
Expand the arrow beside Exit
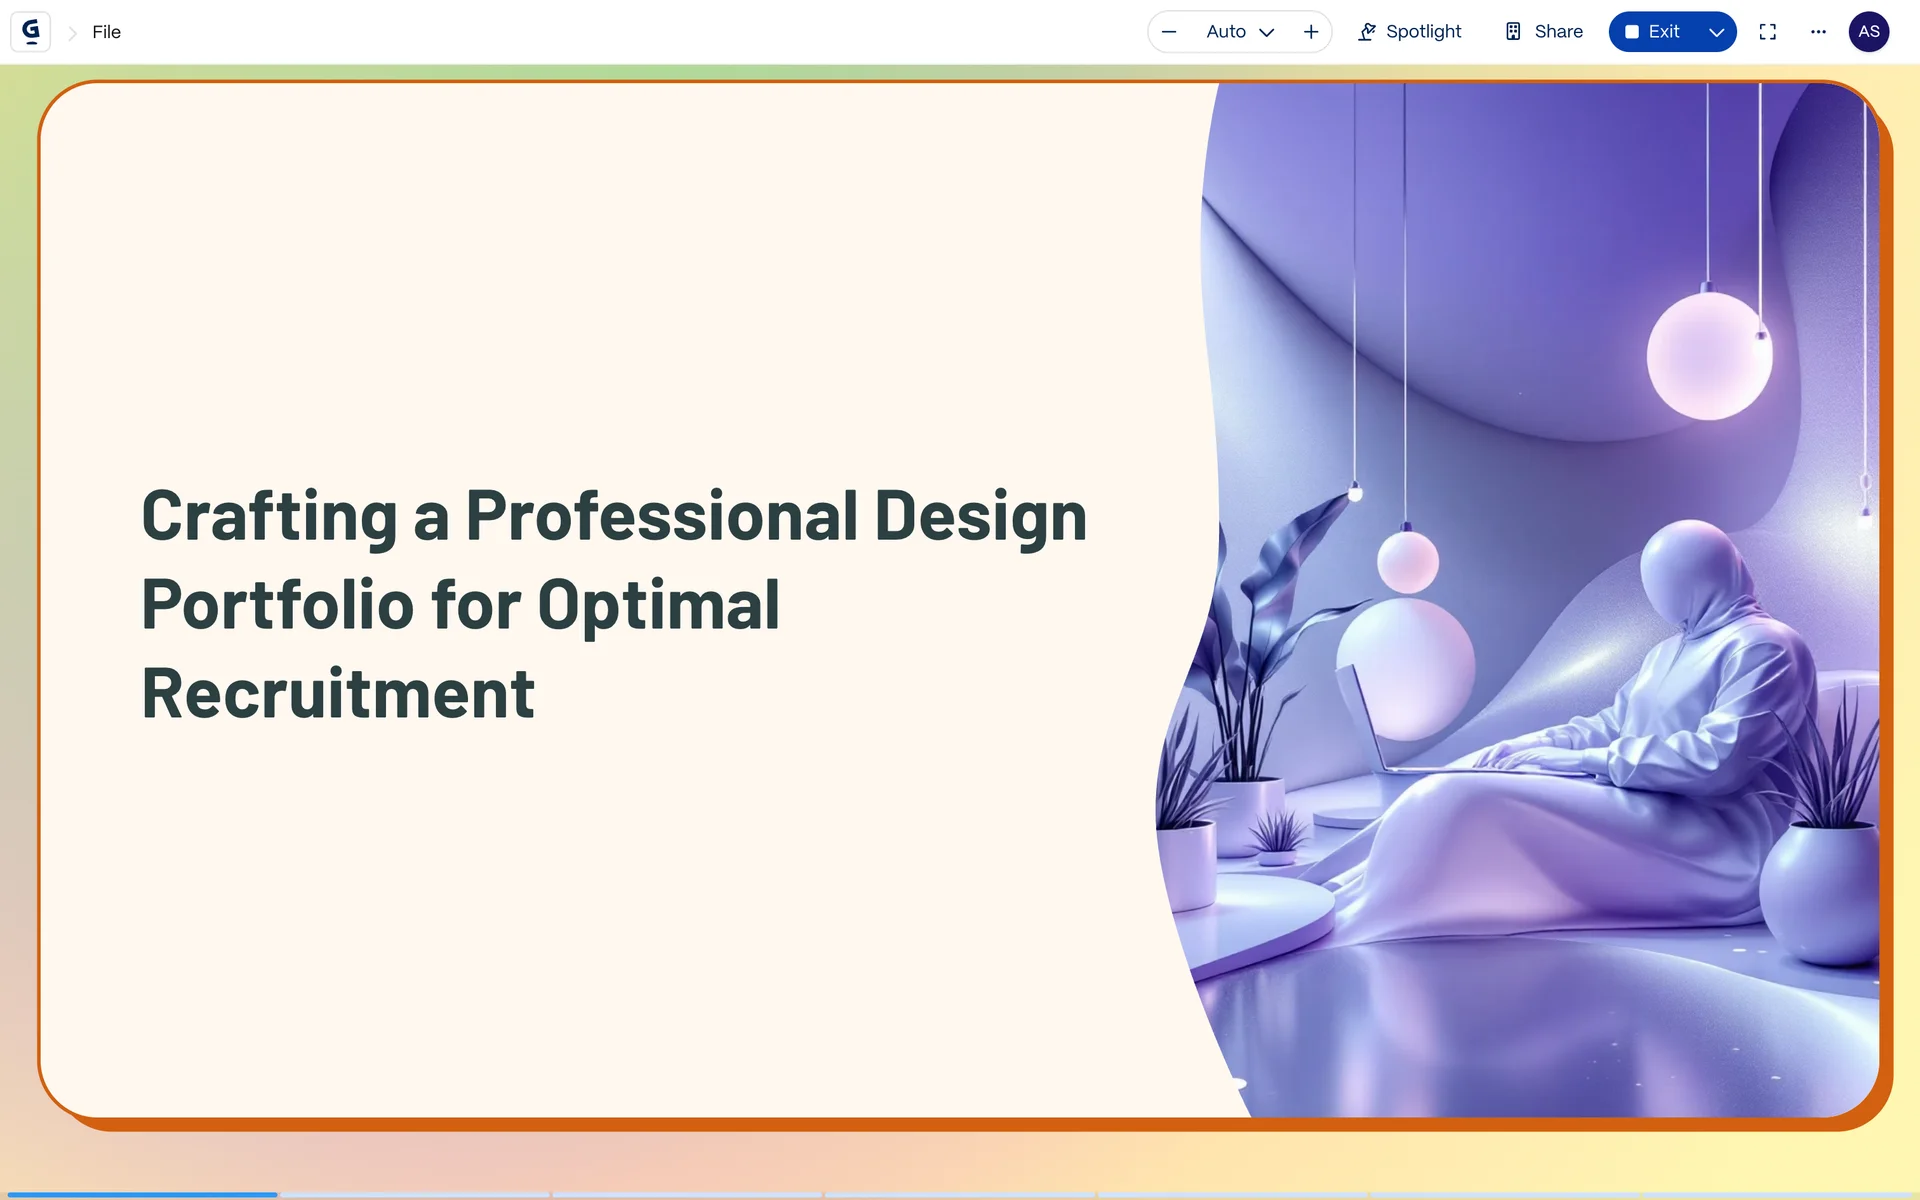pos(1717,32)
